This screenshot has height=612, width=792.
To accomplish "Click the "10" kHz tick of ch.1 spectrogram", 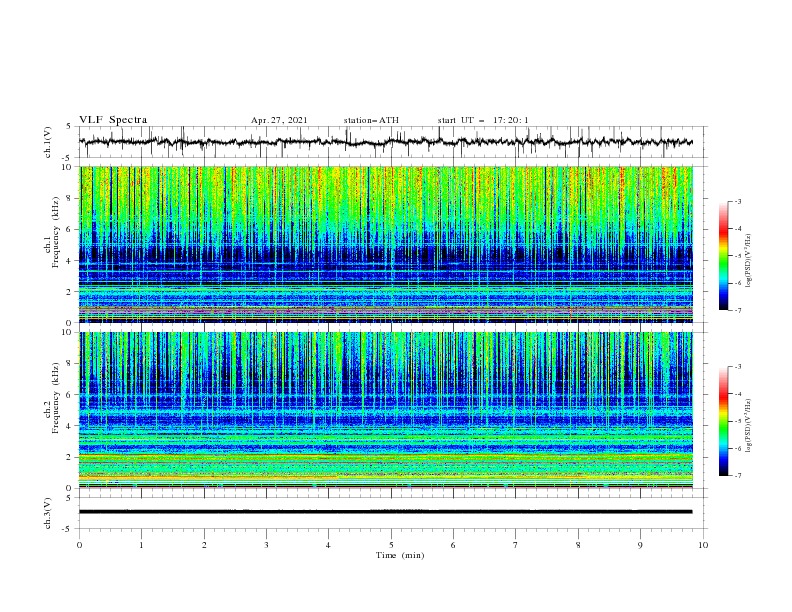I will tap(69, 167).
